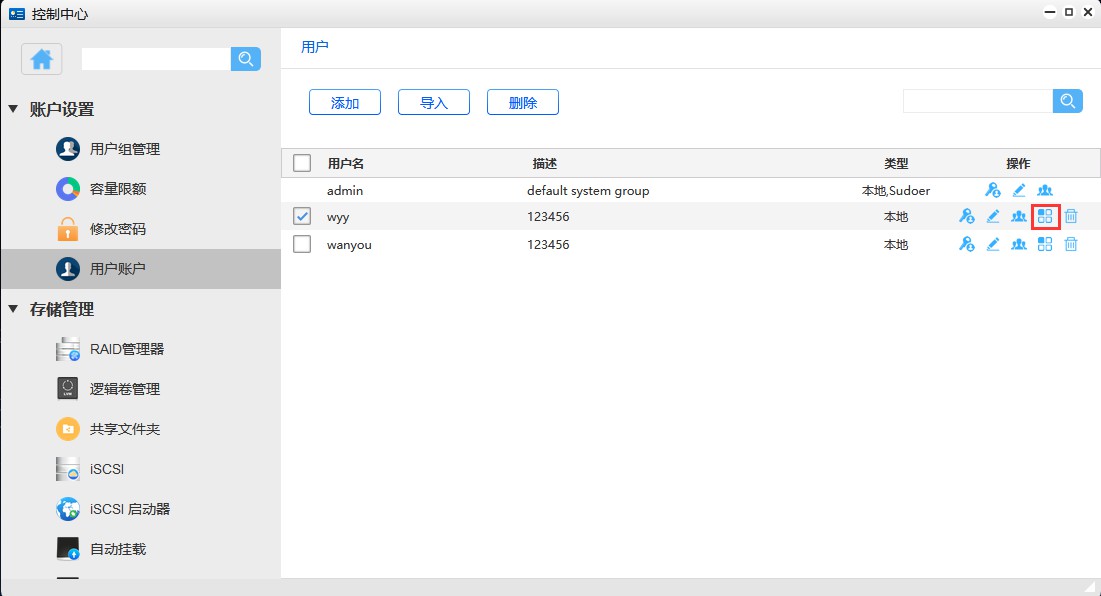Open app permissions for user wyy
Viewport: 1101px width, 596px height.
tap(1045, 216)
